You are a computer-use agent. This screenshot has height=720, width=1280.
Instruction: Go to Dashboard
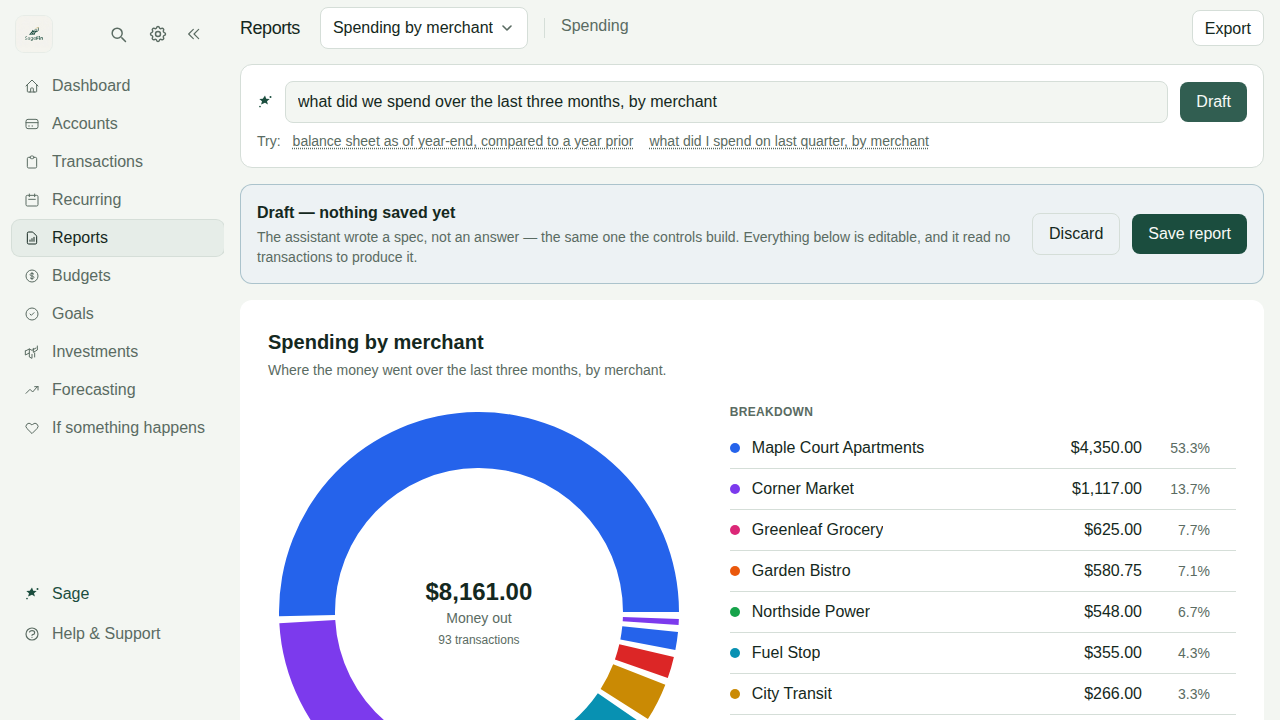118,86
